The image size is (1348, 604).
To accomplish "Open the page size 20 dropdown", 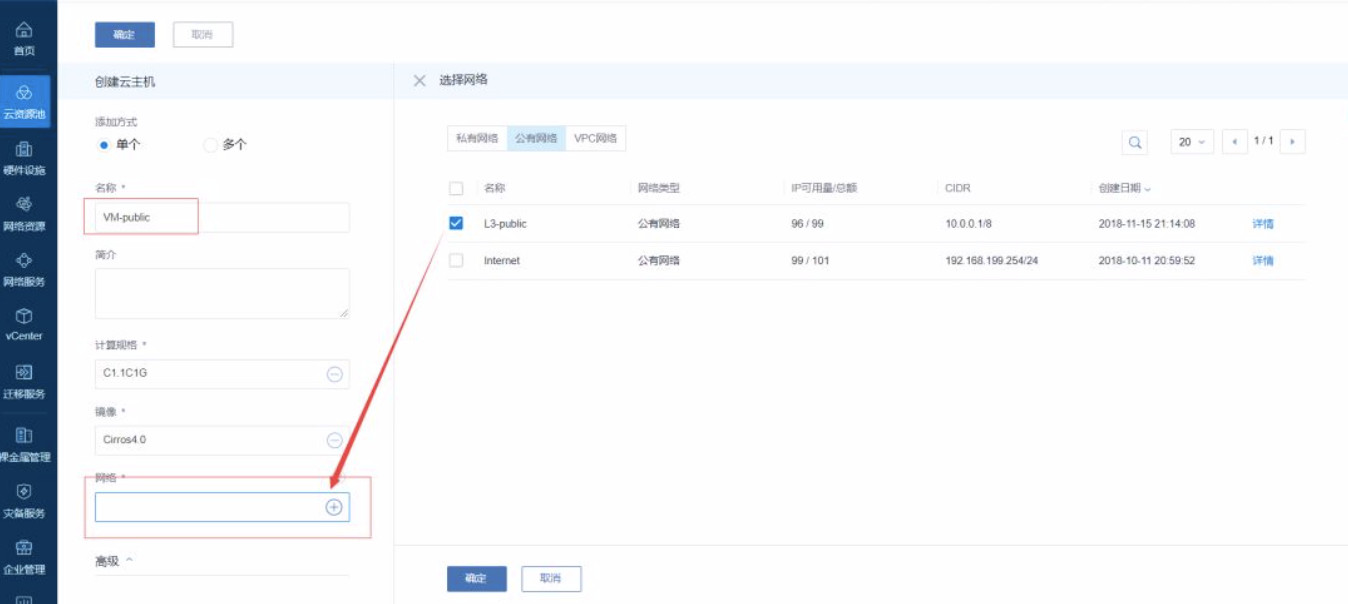I will click(x=1193, y=142).
